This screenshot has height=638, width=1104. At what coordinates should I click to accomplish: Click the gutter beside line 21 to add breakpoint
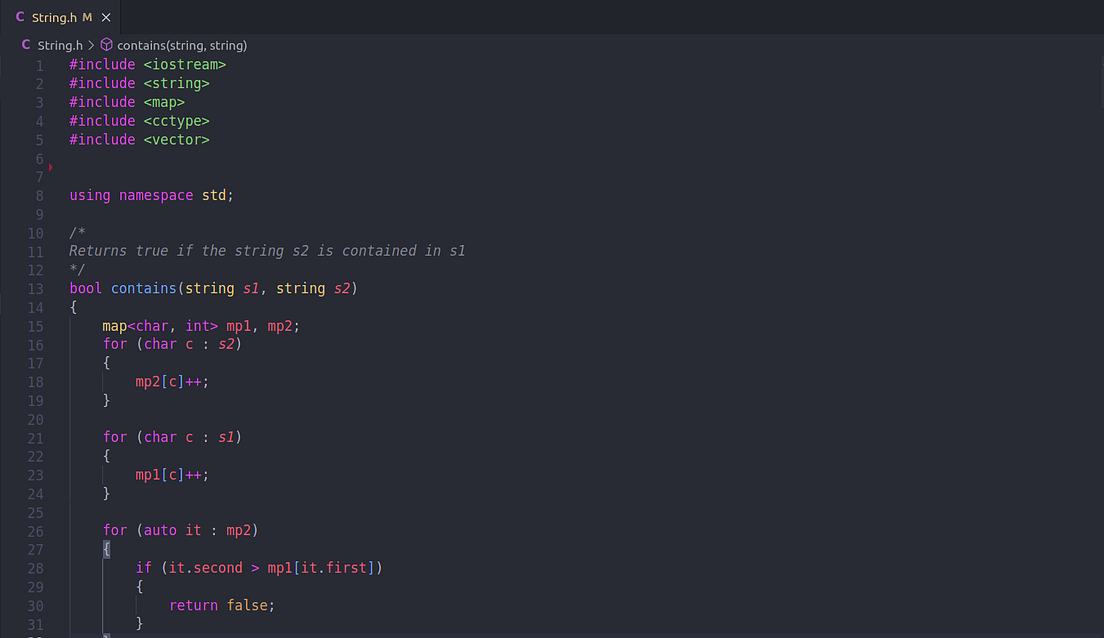(52, 437)
